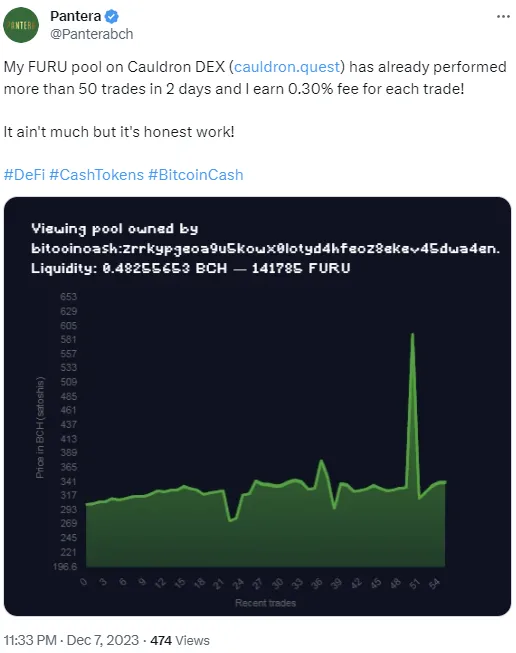516x653 pixels.
Task: Click the 196.6 y-axis tick label
Action: click(65, 566)
